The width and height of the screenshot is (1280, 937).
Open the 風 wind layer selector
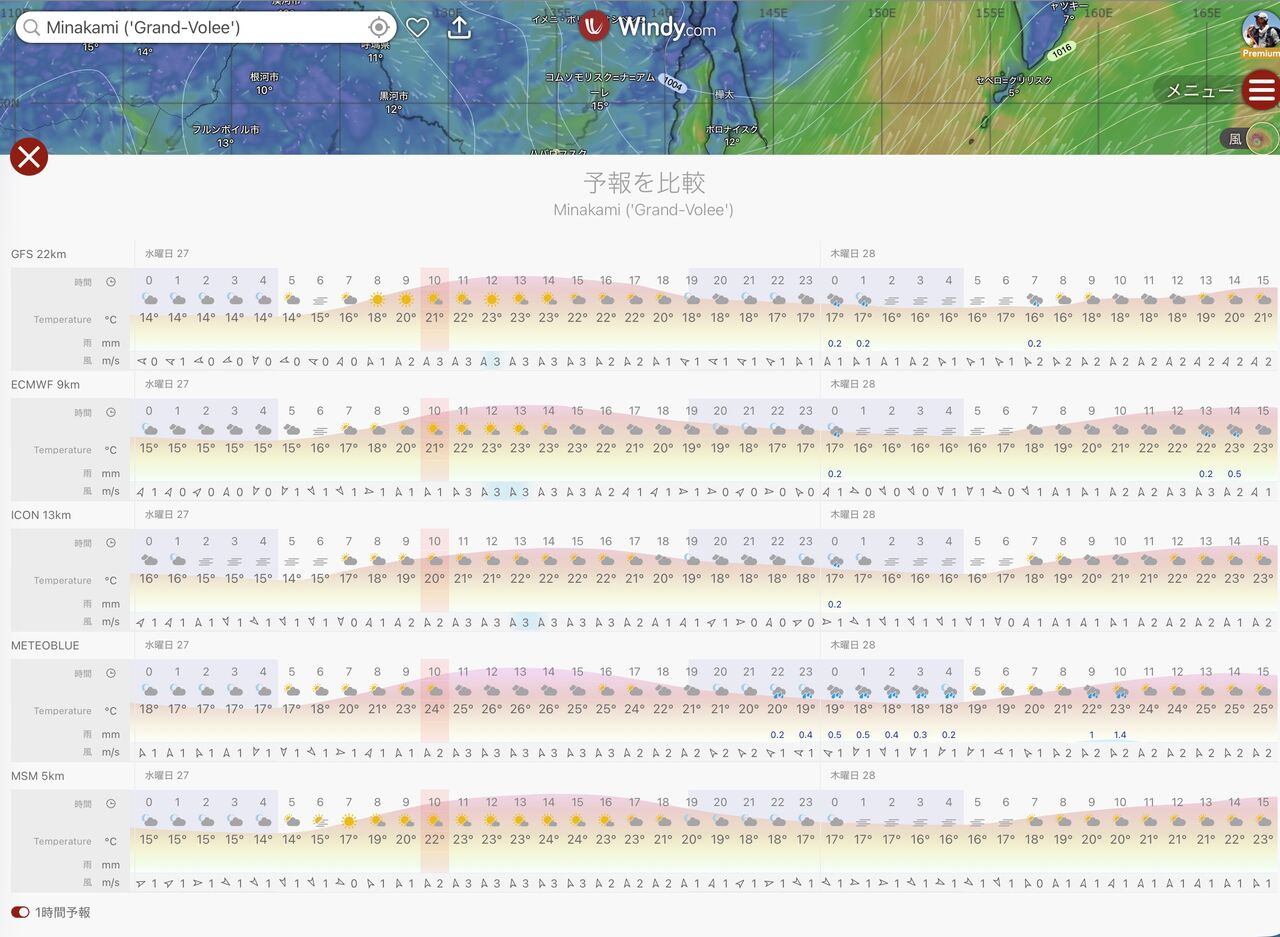click(1249, 139)
